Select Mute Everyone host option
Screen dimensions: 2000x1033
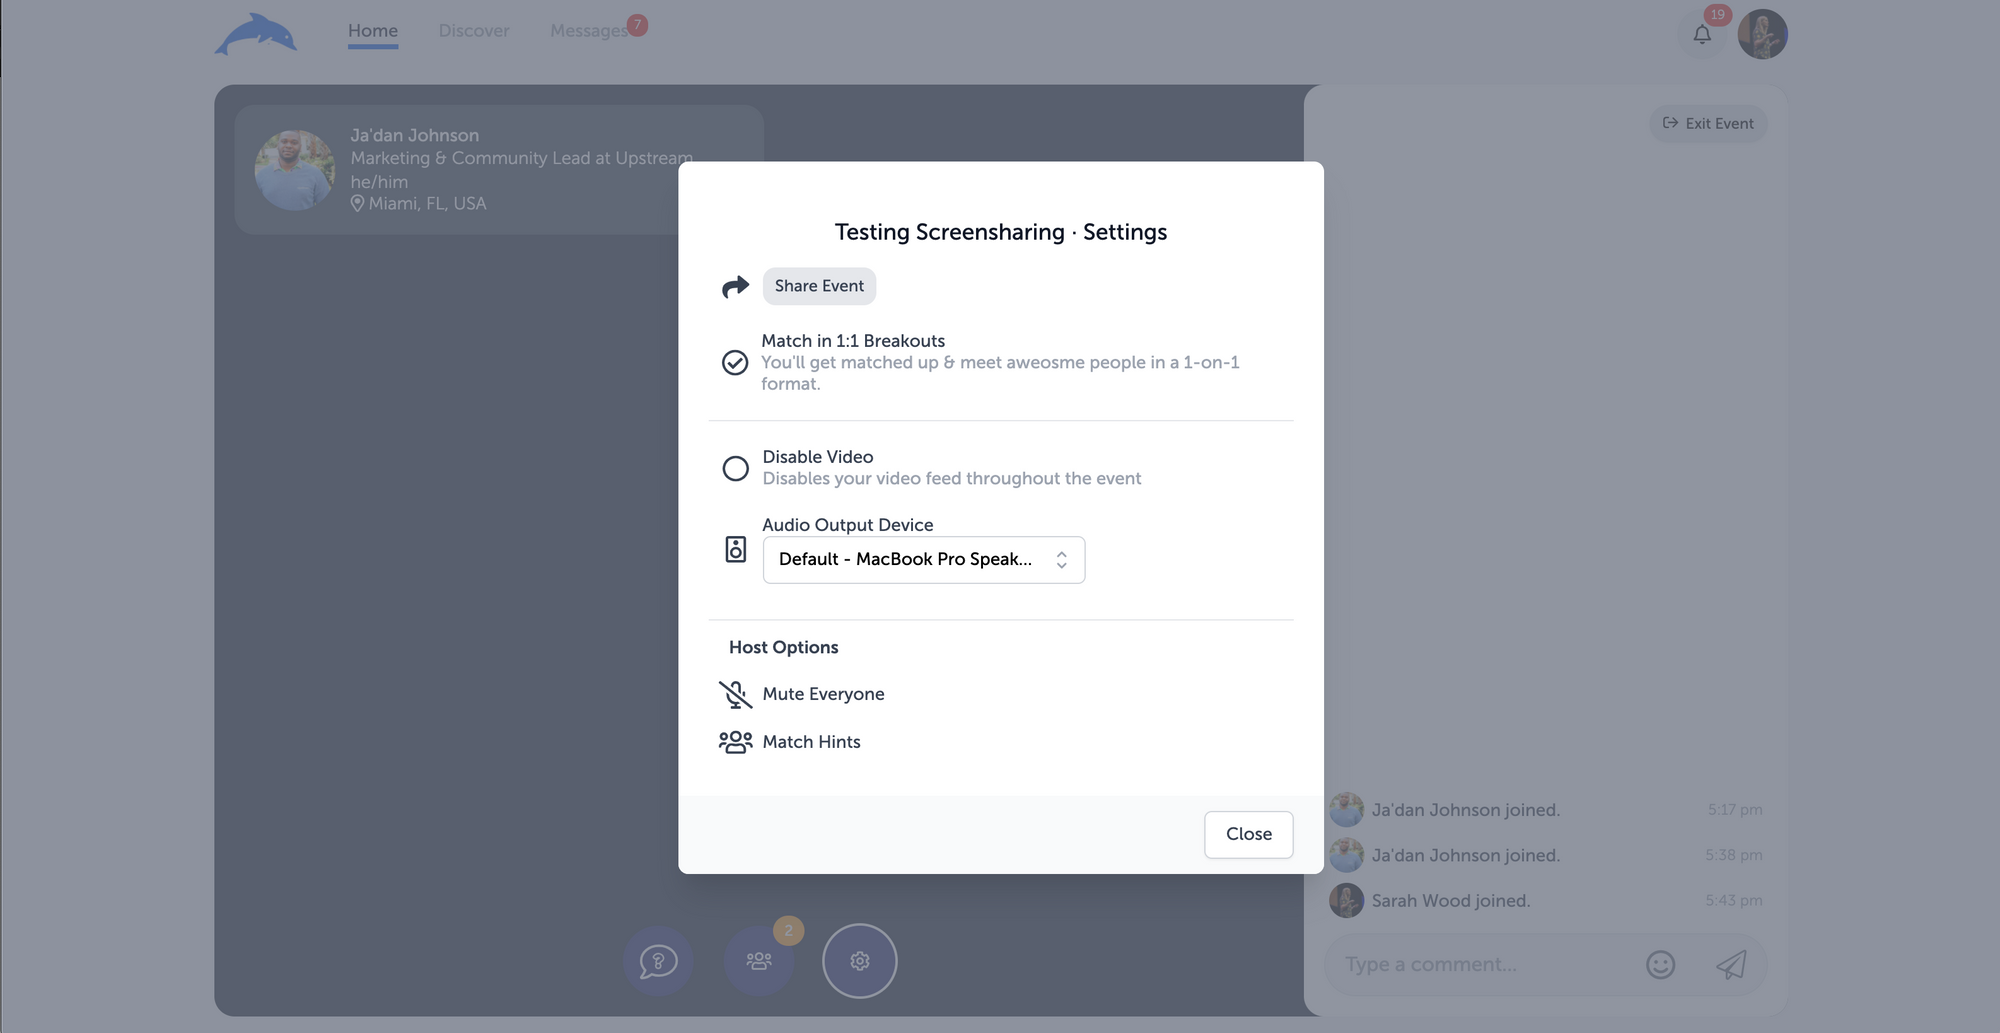pos(823,694)
